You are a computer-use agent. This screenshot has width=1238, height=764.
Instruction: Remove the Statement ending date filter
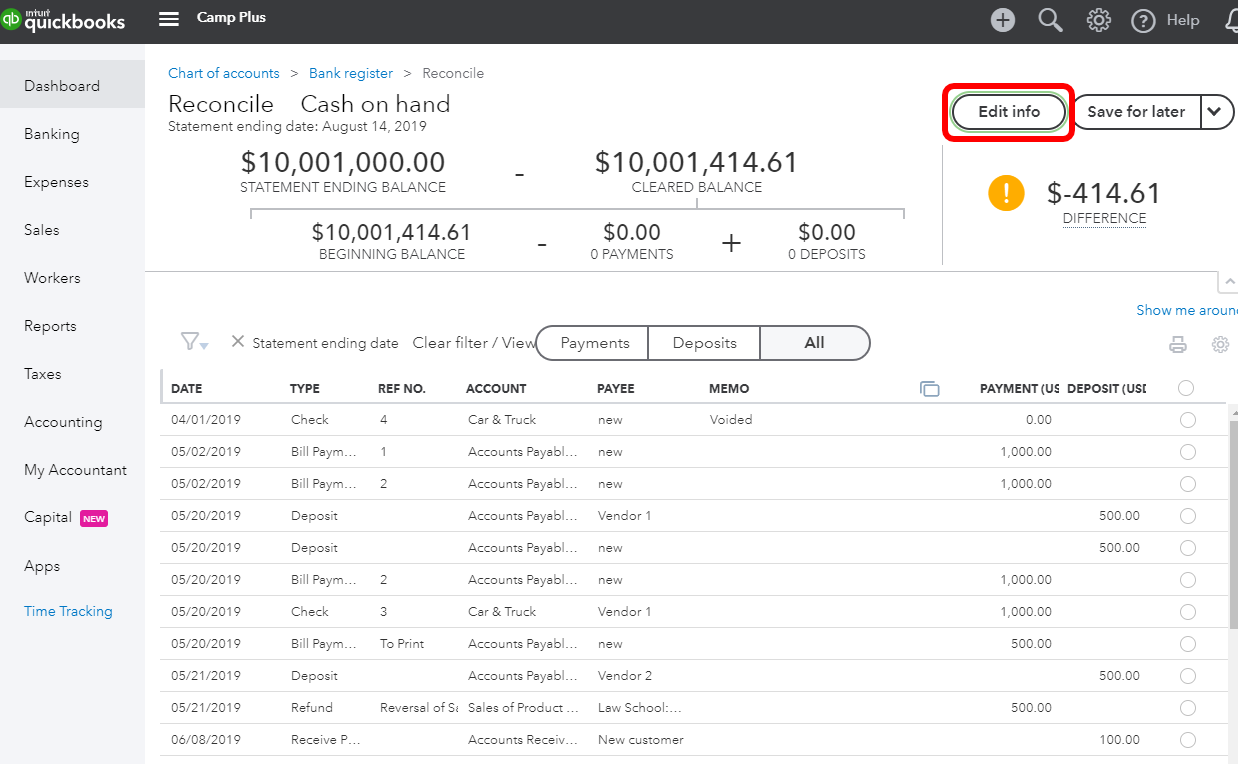pos(238,342)
